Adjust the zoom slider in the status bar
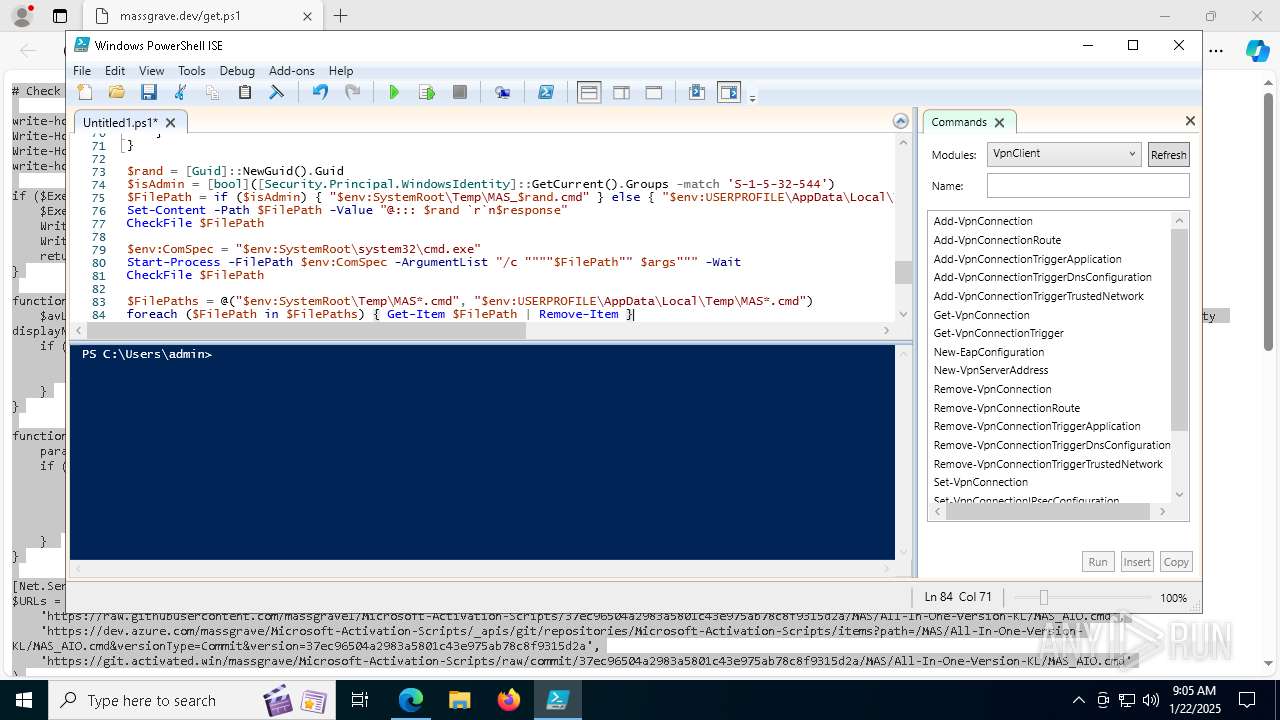 pos(1043,597)
